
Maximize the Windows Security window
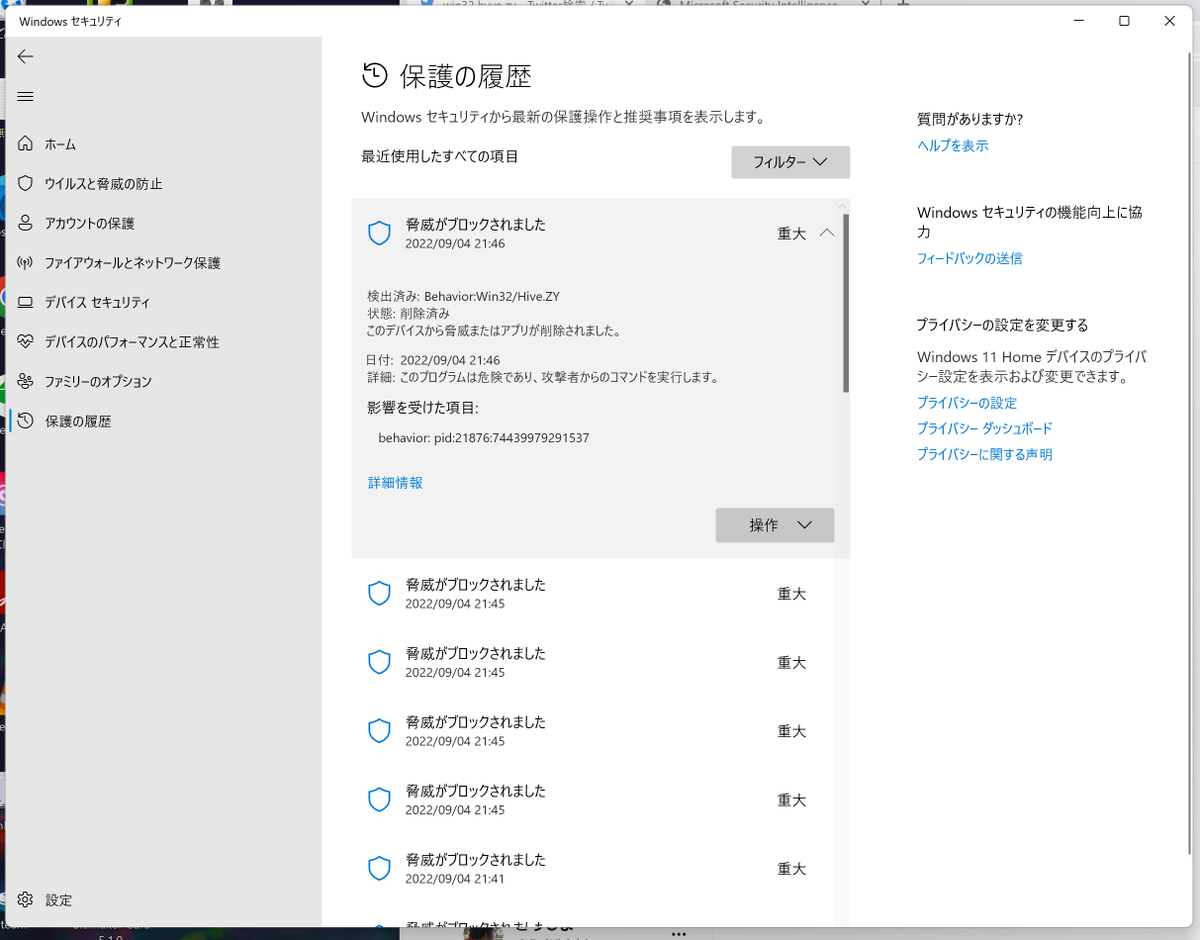coord(1124,21)
